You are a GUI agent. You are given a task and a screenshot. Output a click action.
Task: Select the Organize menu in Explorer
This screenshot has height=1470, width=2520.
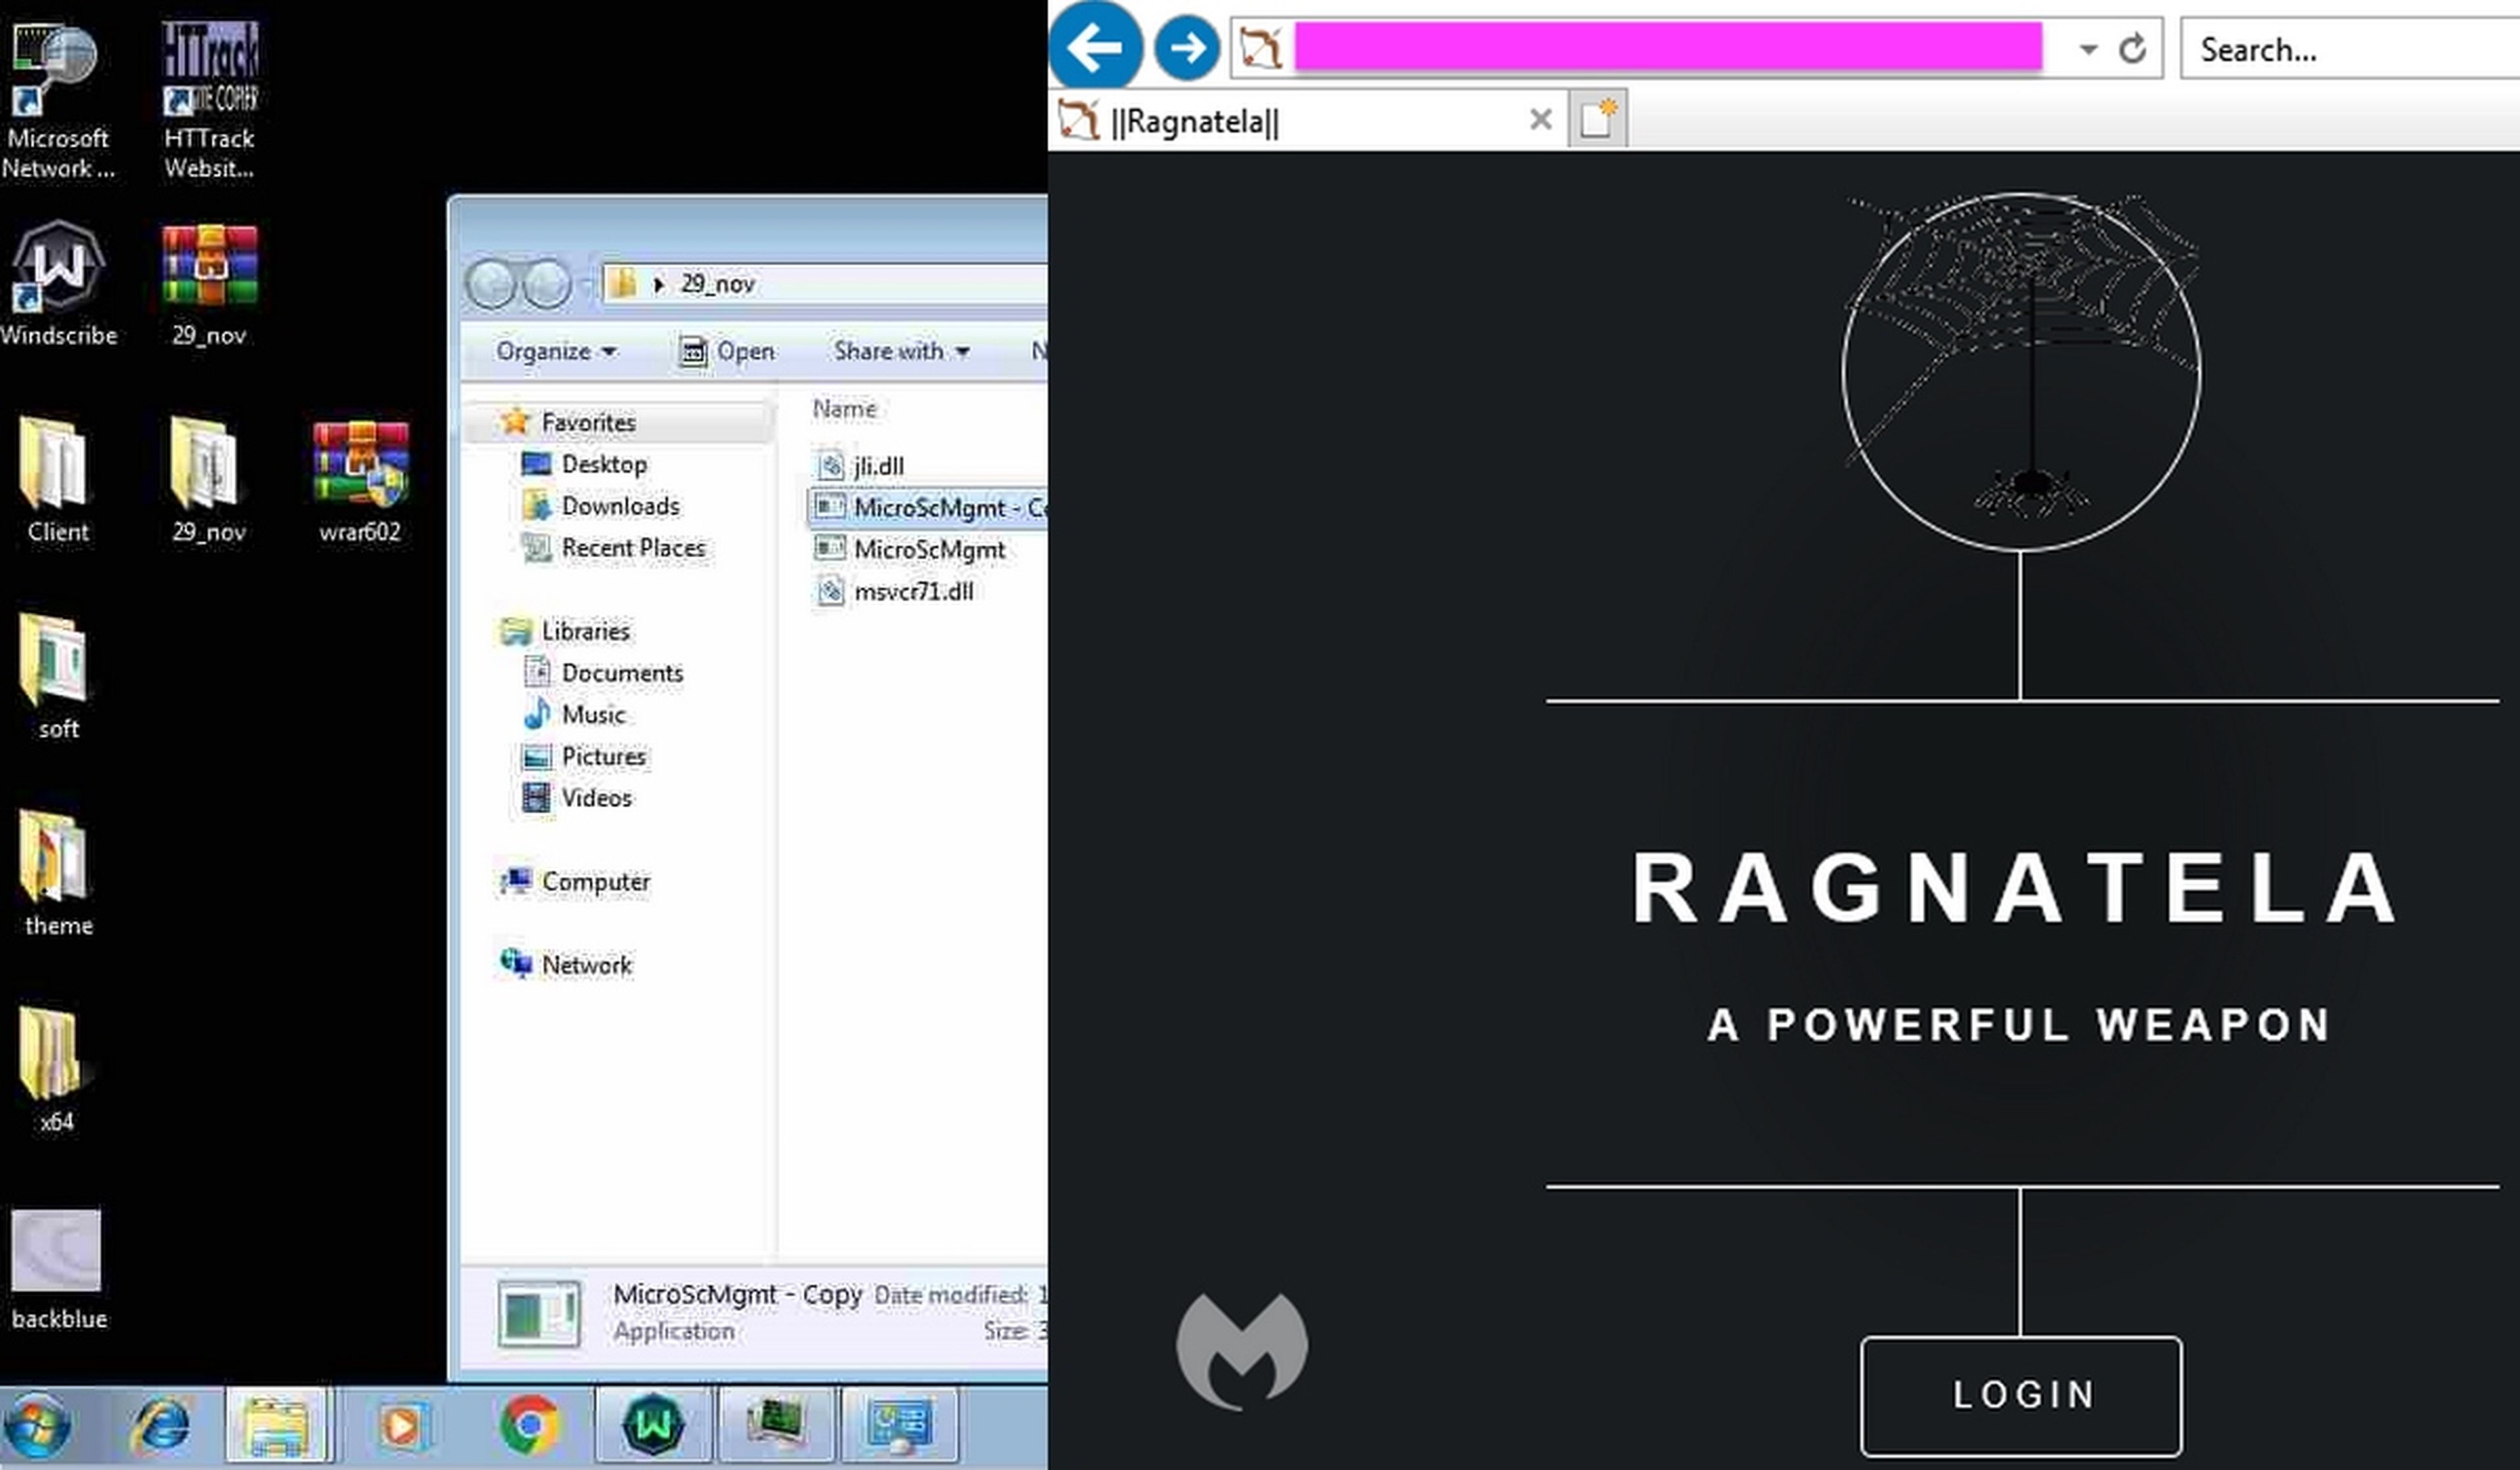point(553,350)
